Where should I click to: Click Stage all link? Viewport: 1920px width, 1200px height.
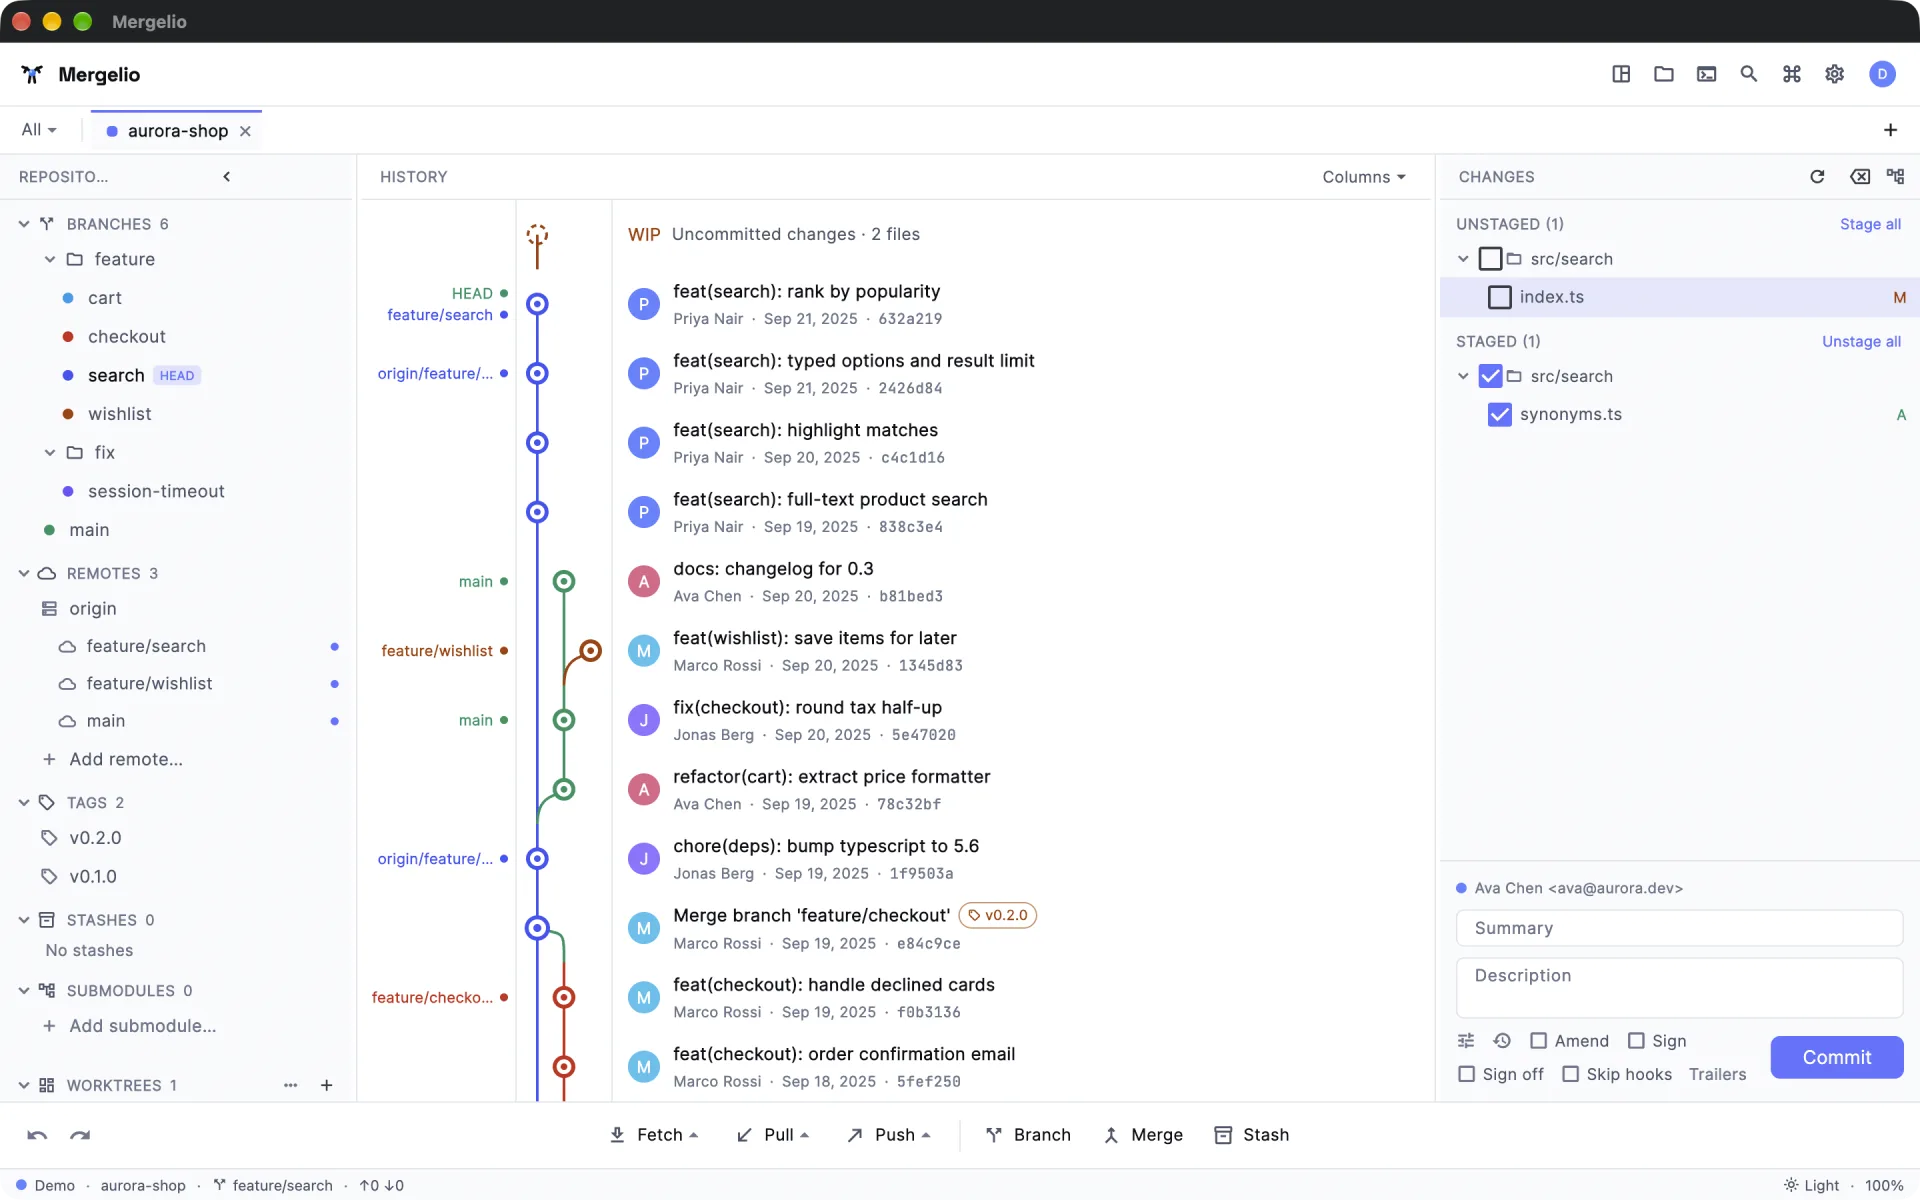point(1870,224)
